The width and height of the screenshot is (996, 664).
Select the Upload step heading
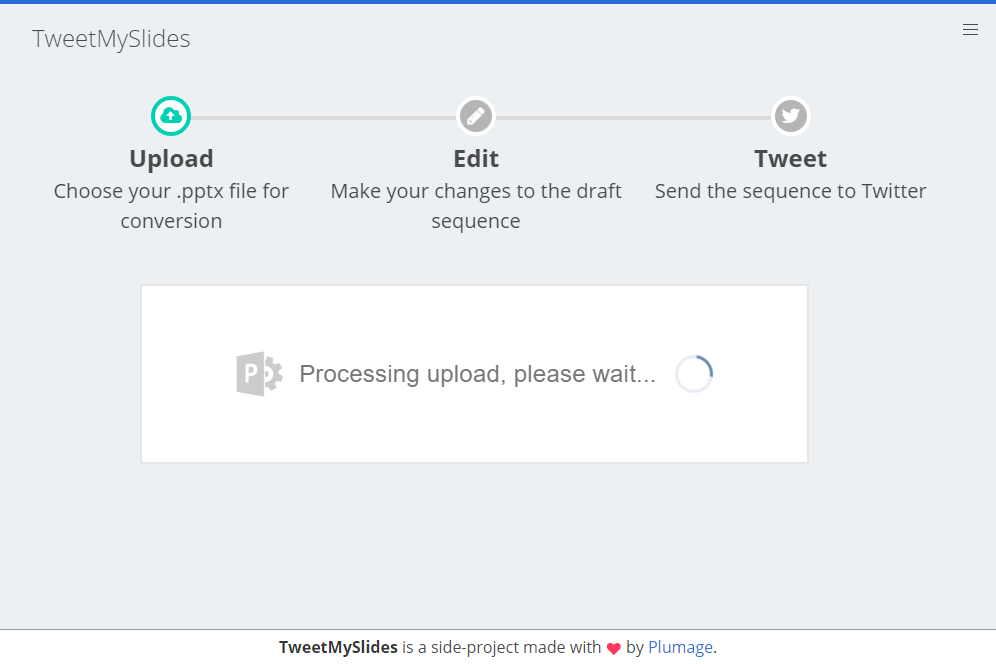point(172,159)
